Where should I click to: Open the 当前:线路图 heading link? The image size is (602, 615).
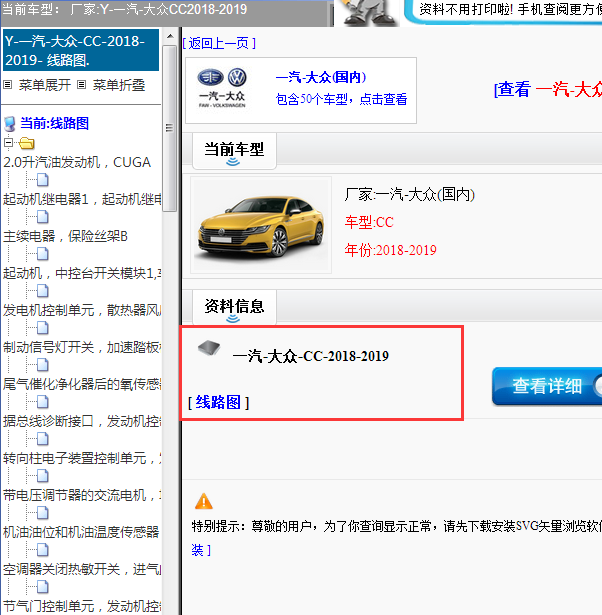click(55, 123)
